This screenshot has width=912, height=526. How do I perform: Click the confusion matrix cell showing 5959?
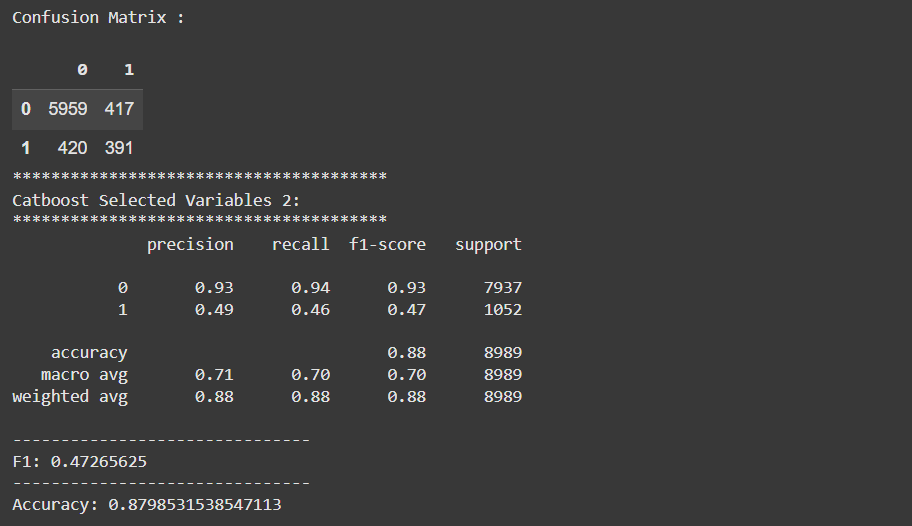coord(68,108)
